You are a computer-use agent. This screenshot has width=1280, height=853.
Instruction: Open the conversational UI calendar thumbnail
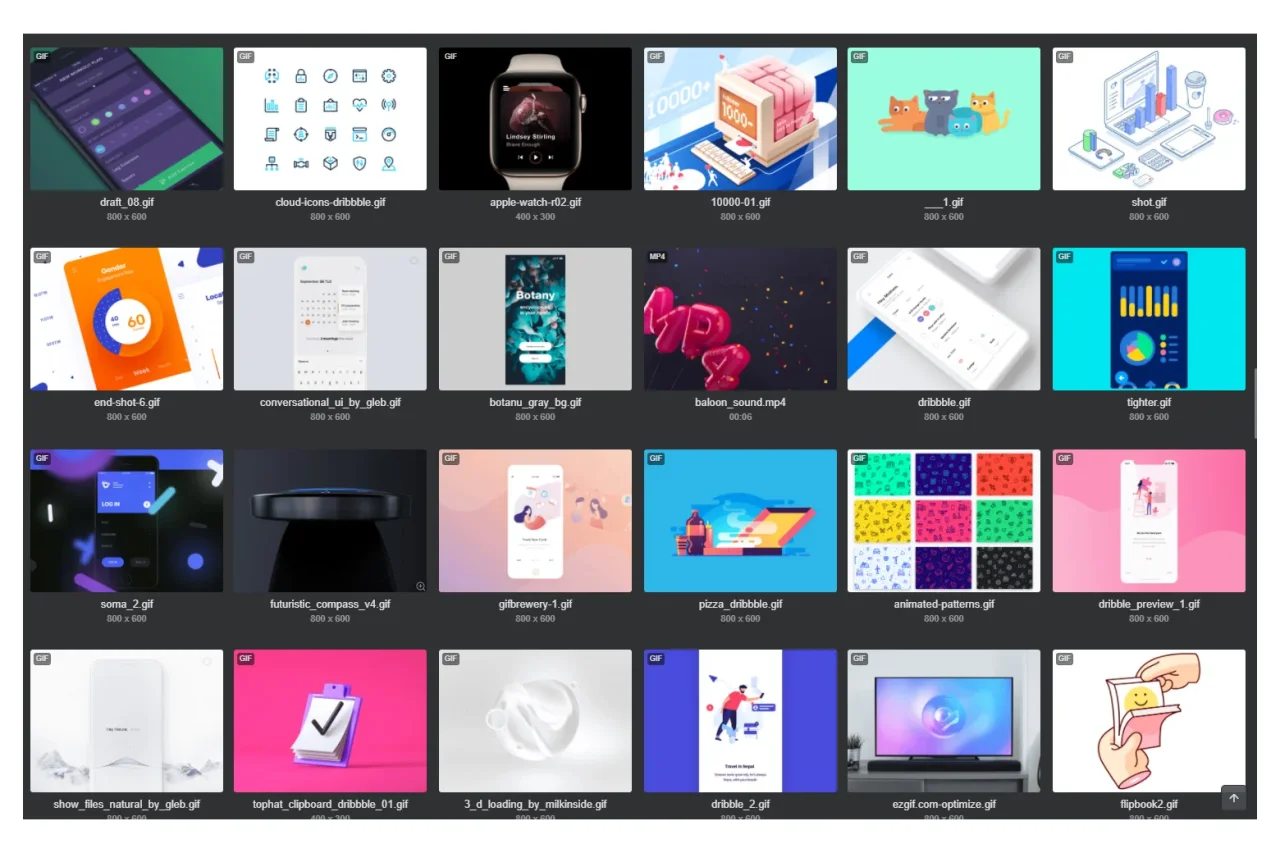[330, 319]
